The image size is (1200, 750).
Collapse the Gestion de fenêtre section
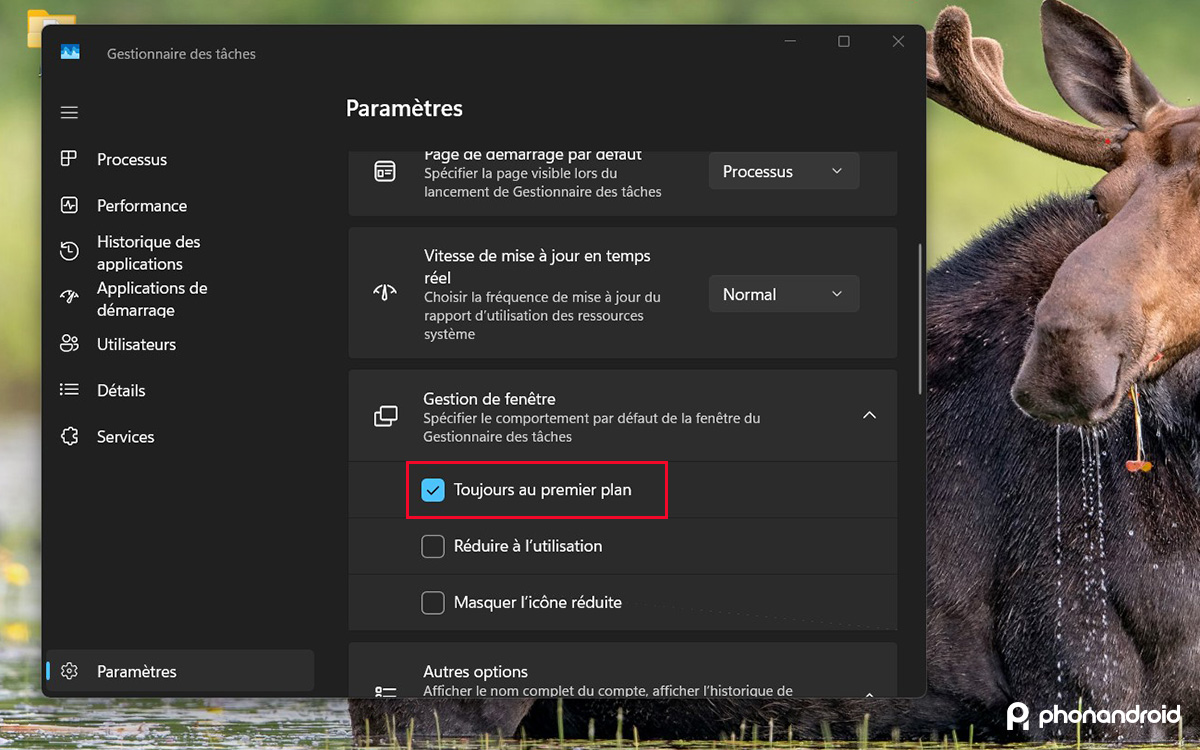coord(869,415)
